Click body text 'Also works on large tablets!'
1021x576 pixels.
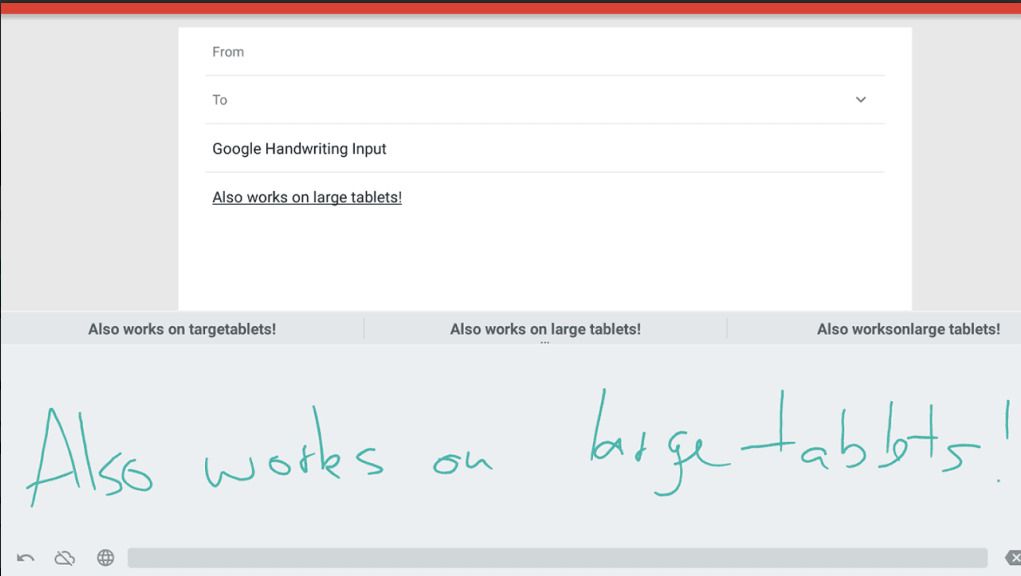pyautogui.click(x=307, y=197)
